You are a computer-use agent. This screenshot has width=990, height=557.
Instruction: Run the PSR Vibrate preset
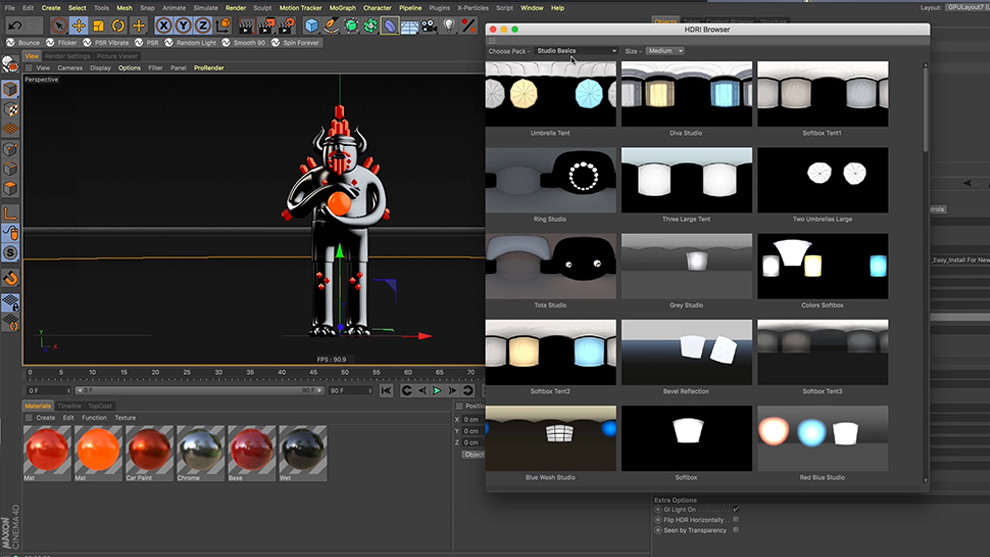pyautogui.click(x=105, y=43)
